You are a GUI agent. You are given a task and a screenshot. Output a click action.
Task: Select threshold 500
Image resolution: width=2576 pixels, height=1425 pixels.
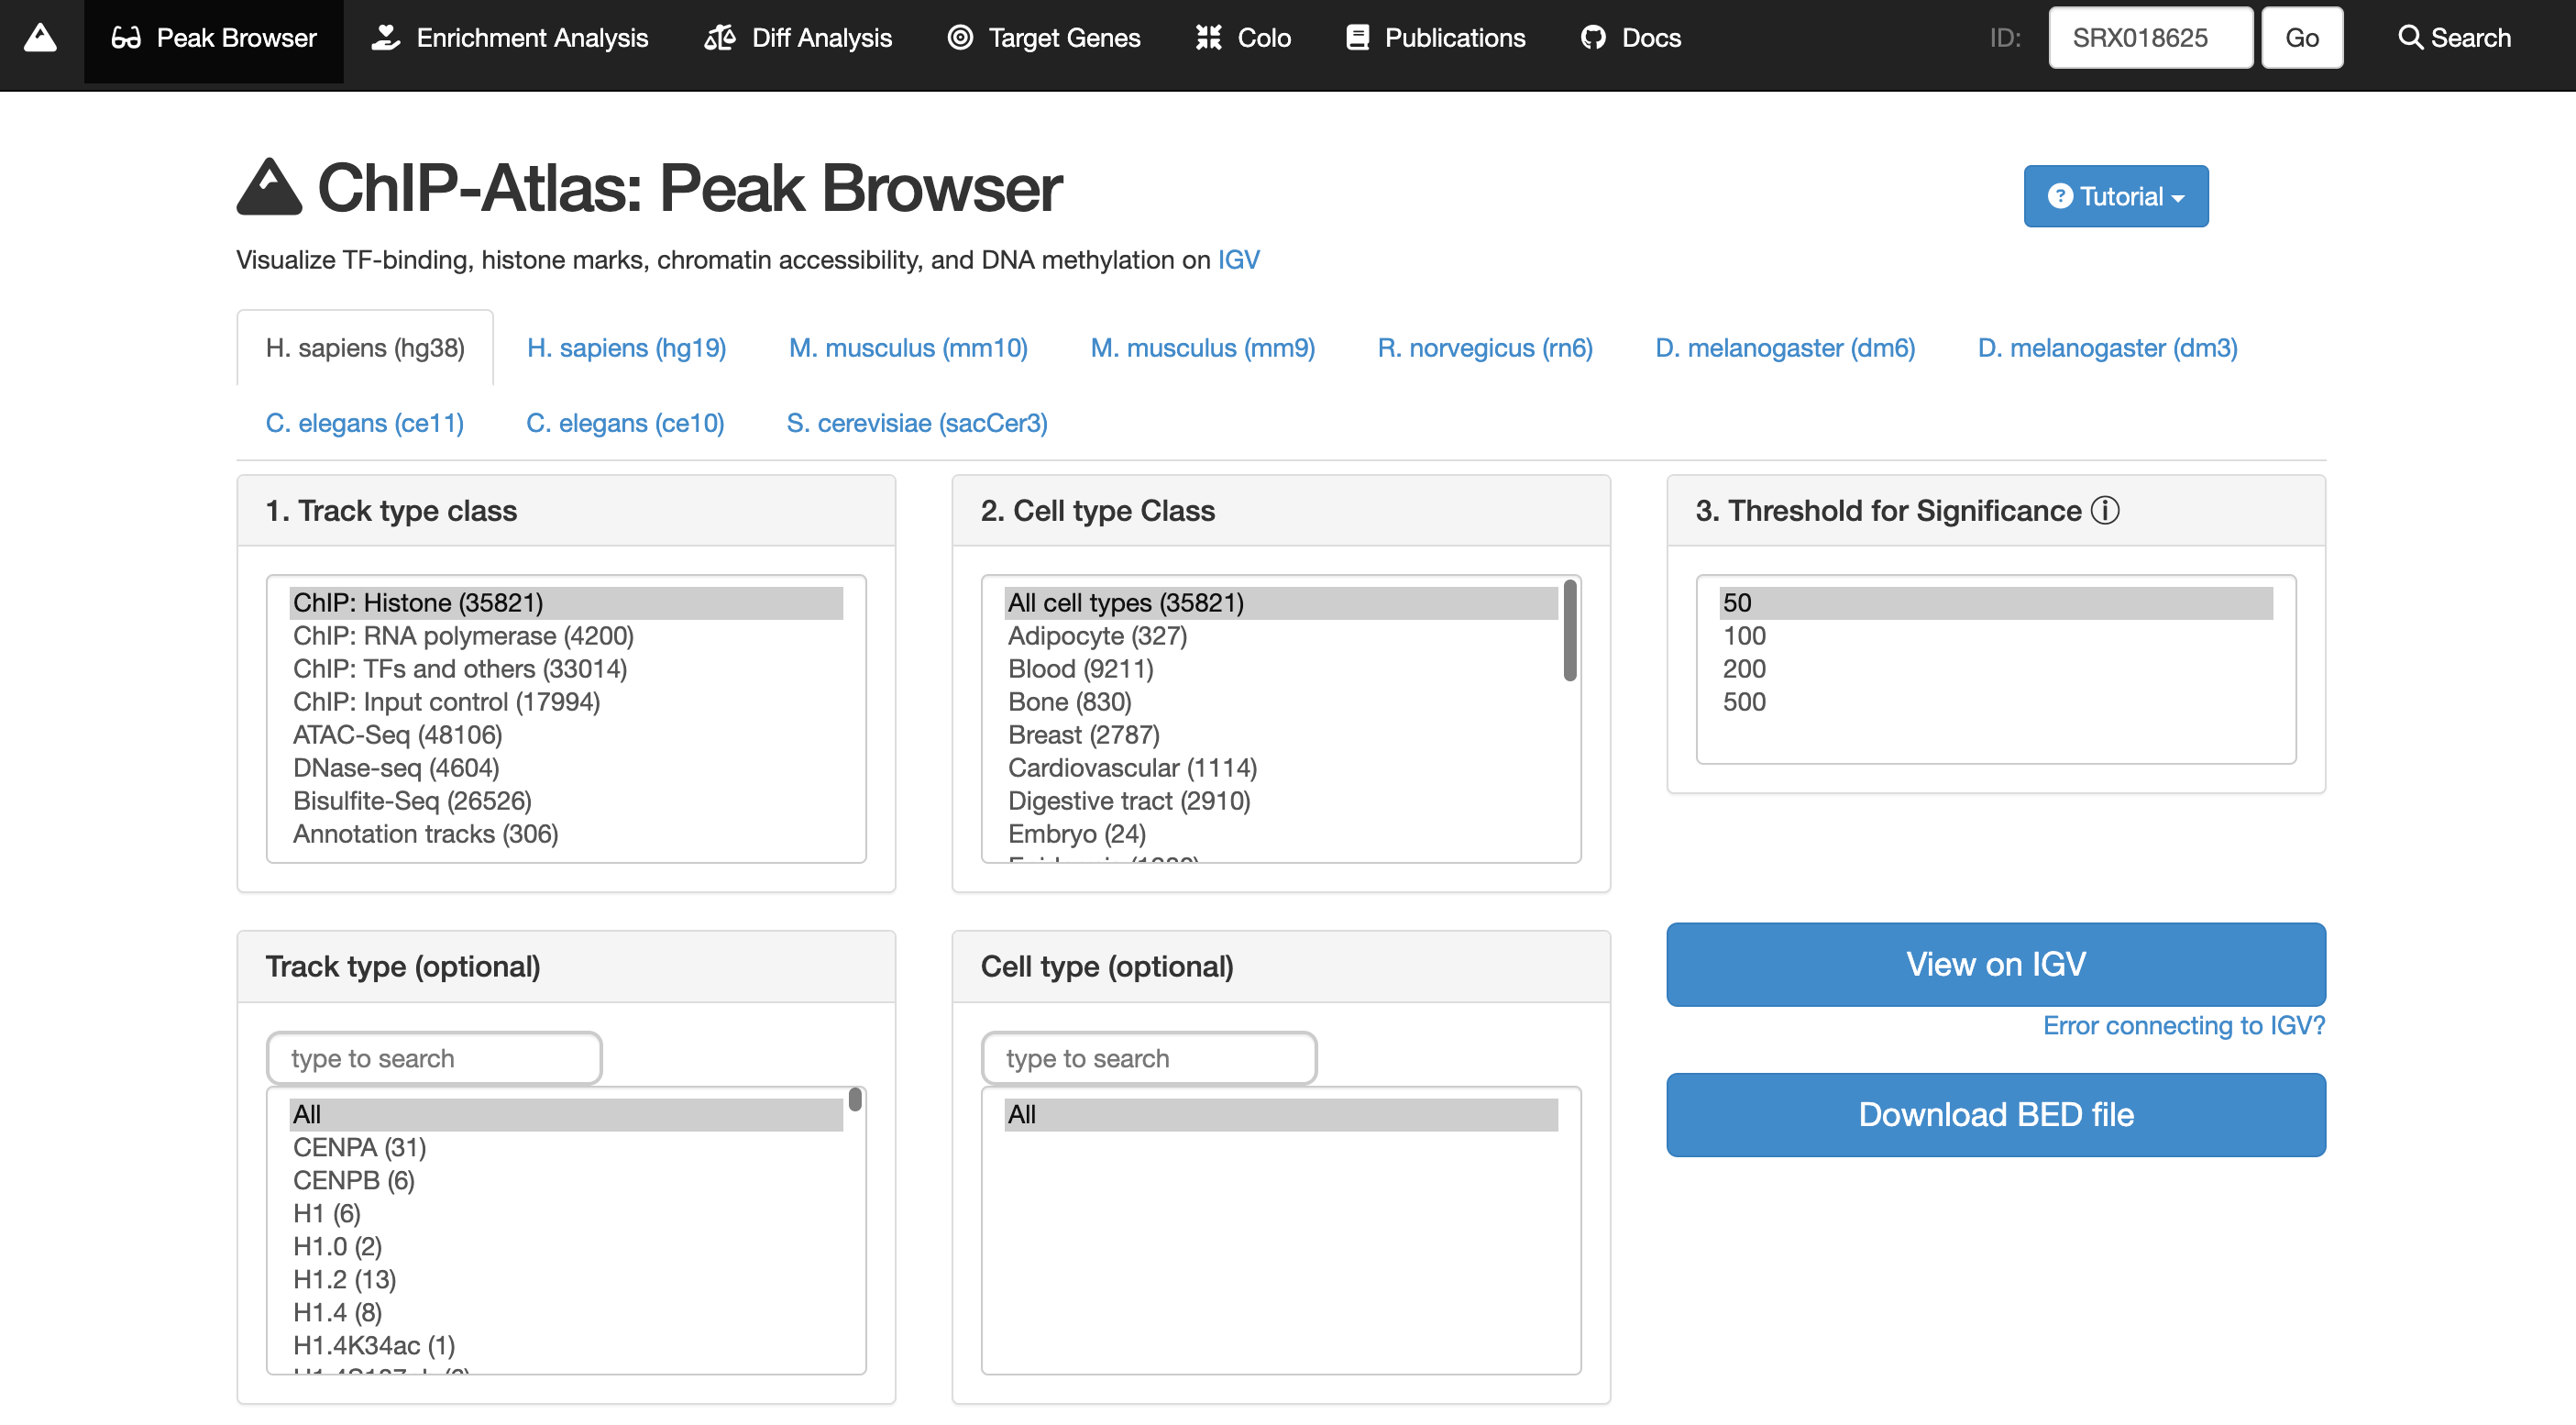[1996, 702]
